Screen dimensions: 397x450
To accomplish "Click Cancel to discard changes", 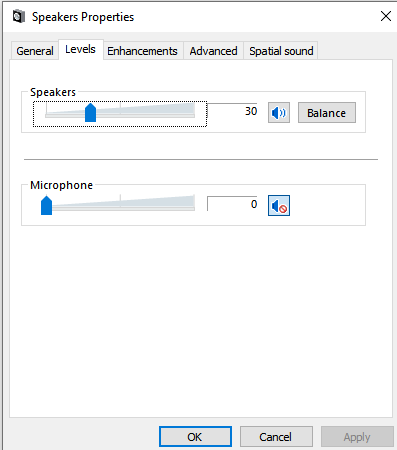I will point(276,437).
